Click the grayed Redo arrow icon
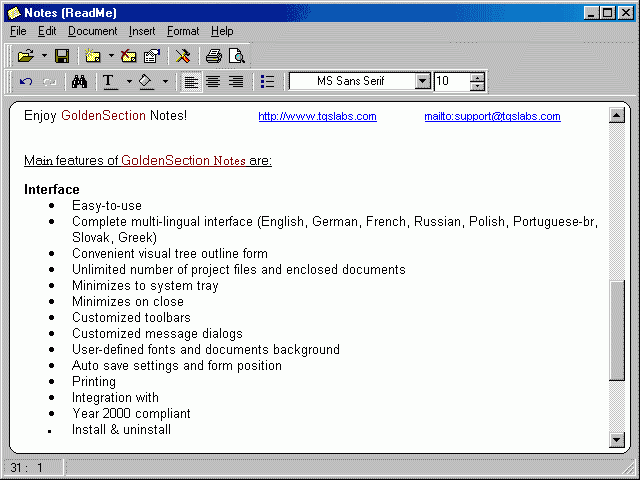 [49, 82]
